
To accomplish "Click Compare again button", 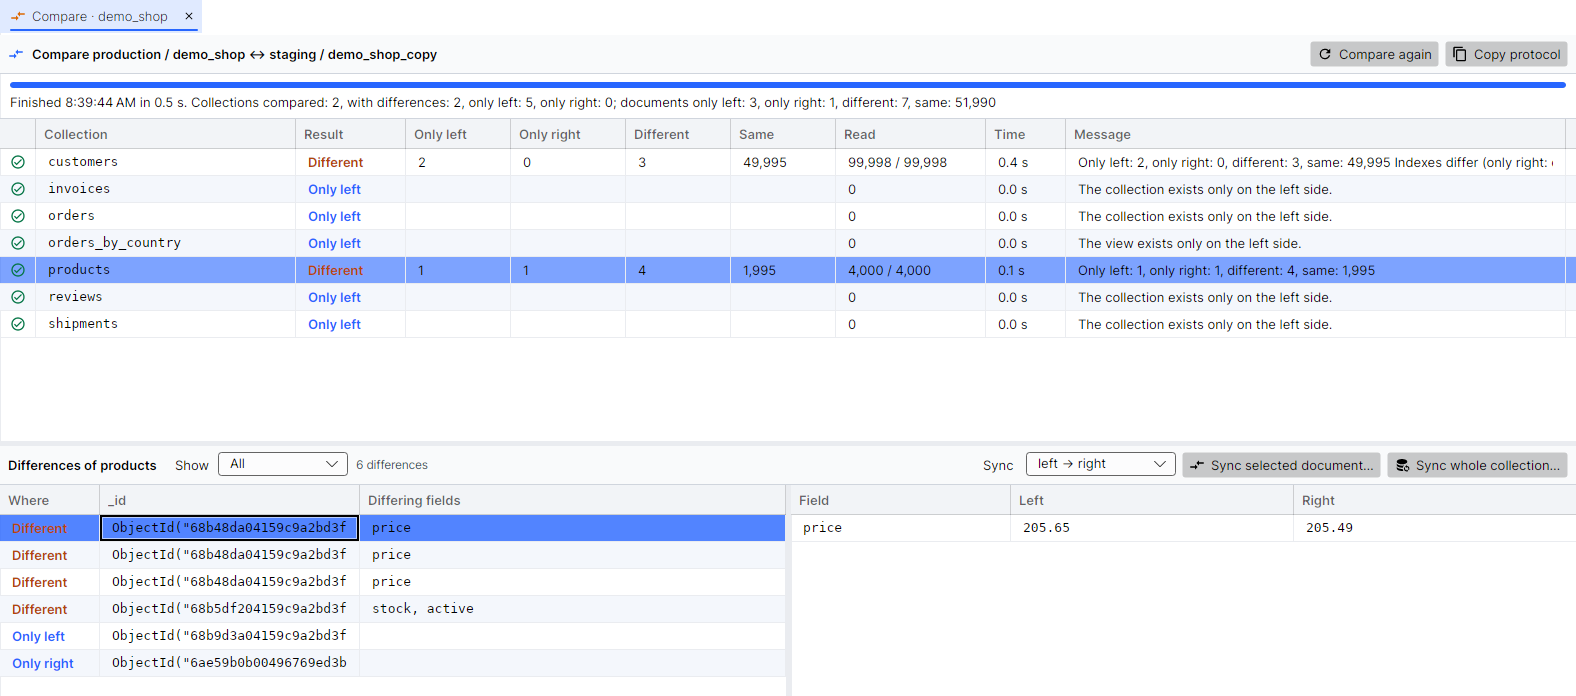I will click(x=1374, y=54).
